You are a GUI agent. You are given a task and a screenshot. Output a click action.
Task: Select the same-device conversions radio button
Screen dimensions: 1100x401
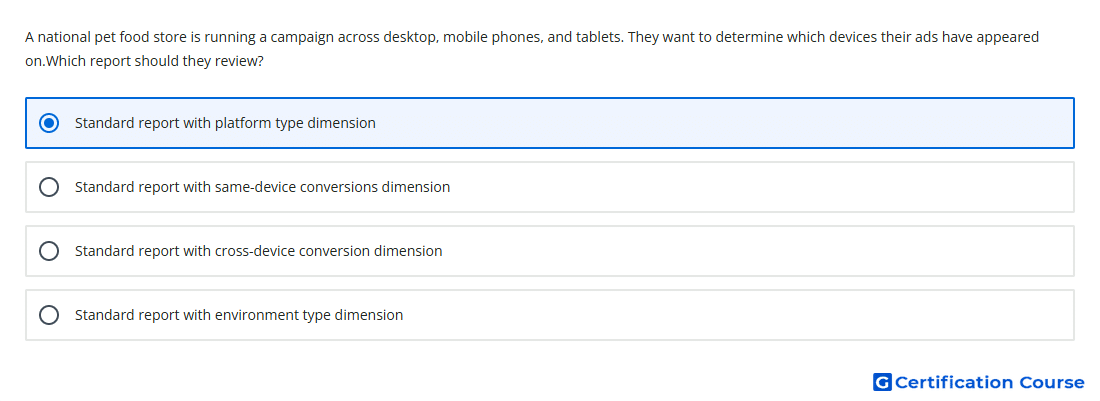(x=49, y=187)
